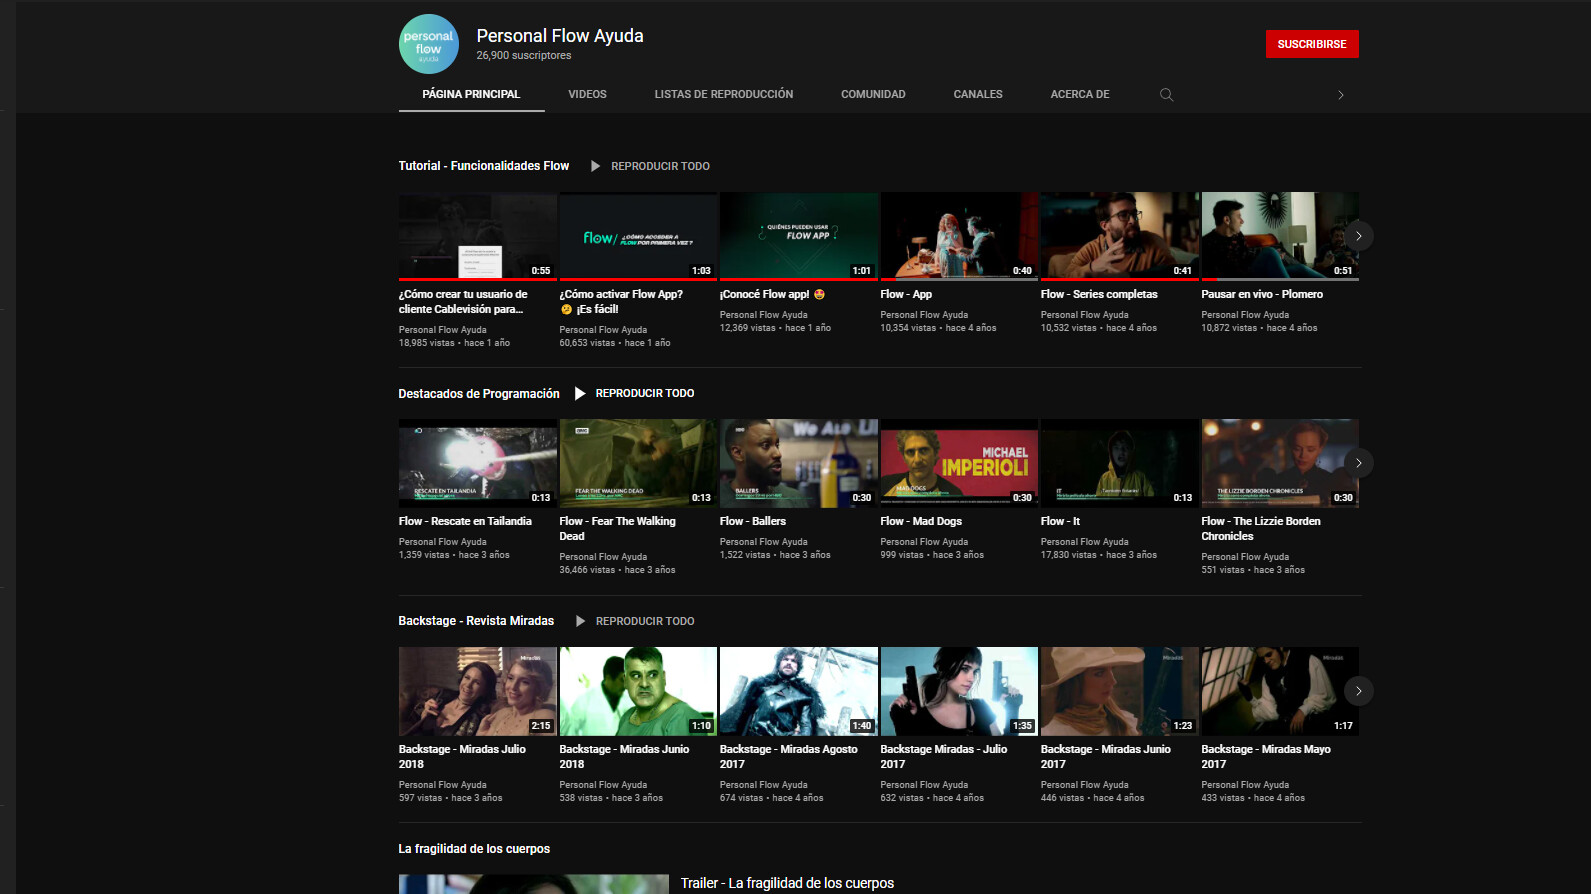
Task: Open the Flow - App video thumbnail
Action: (959, 236)
